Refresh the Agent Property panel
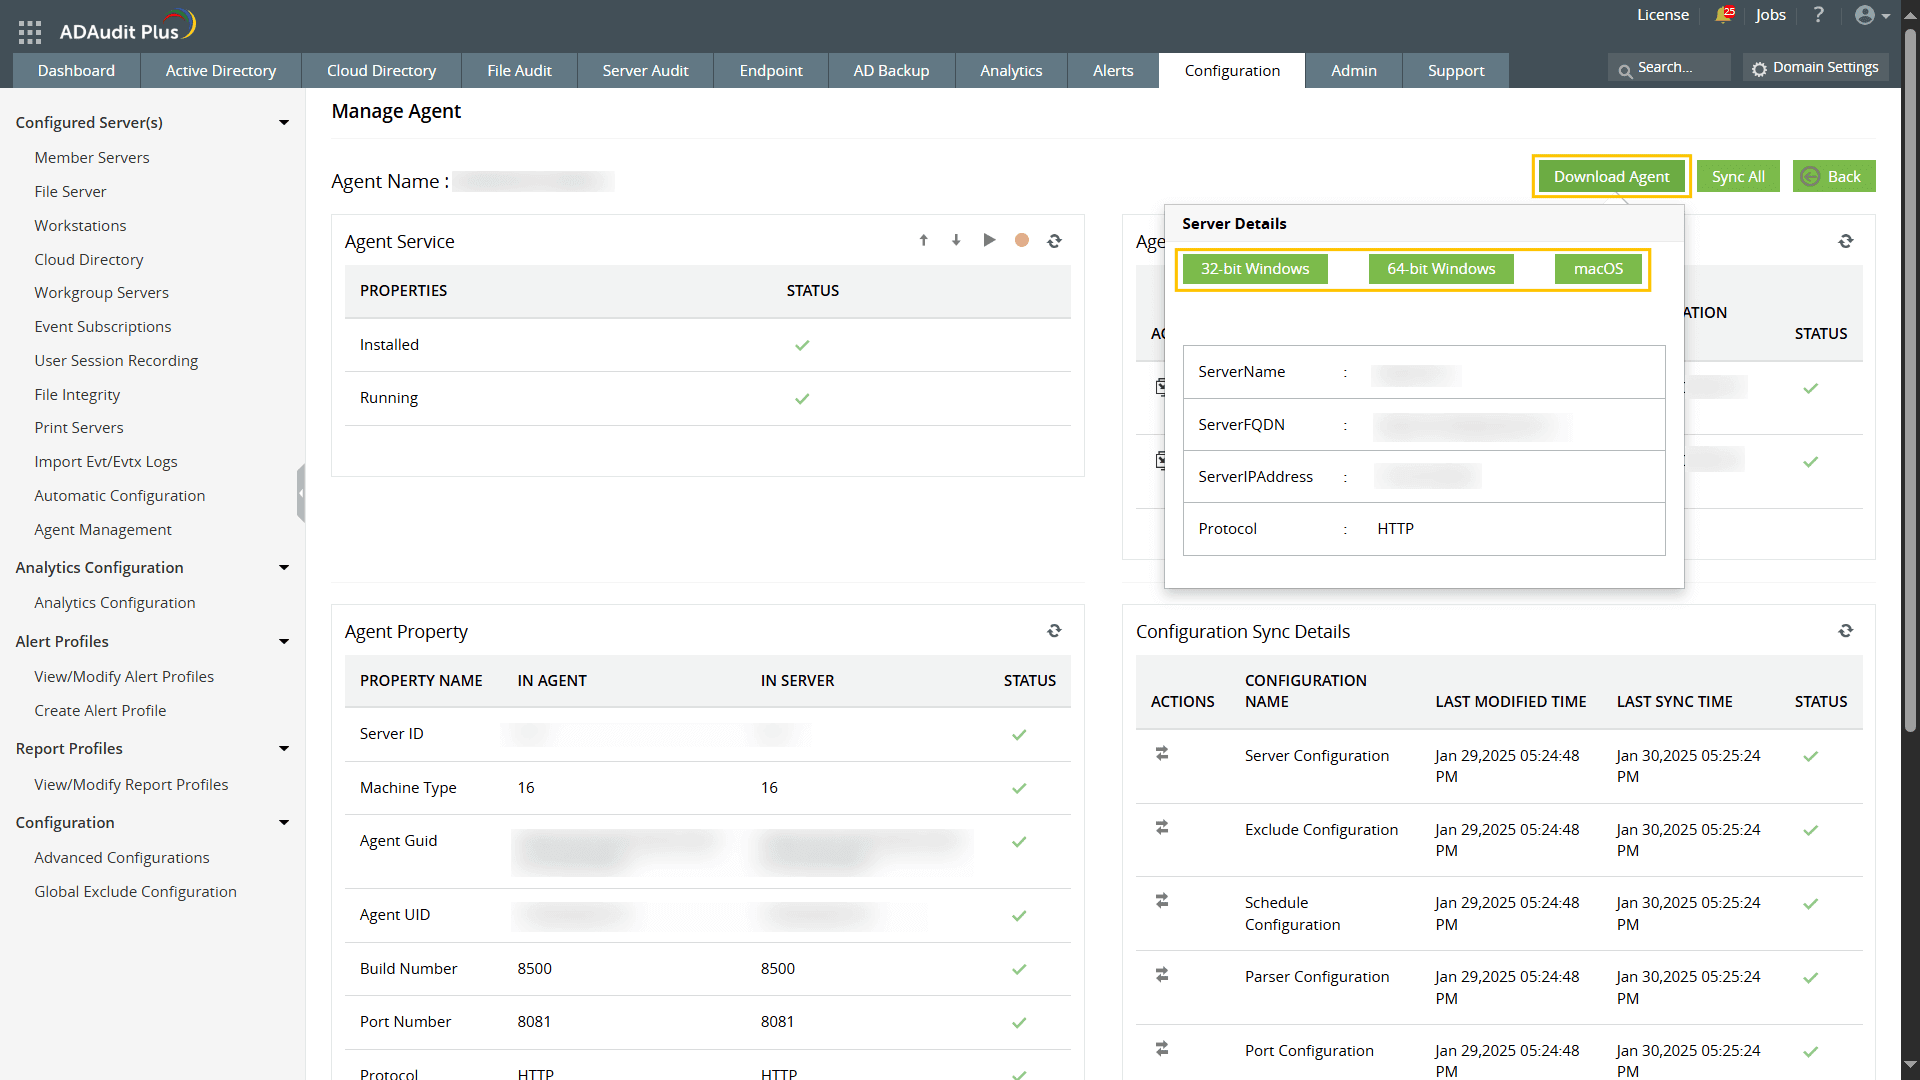The height and width of the screenshot is (1080, 1920). pos(1054,631)
